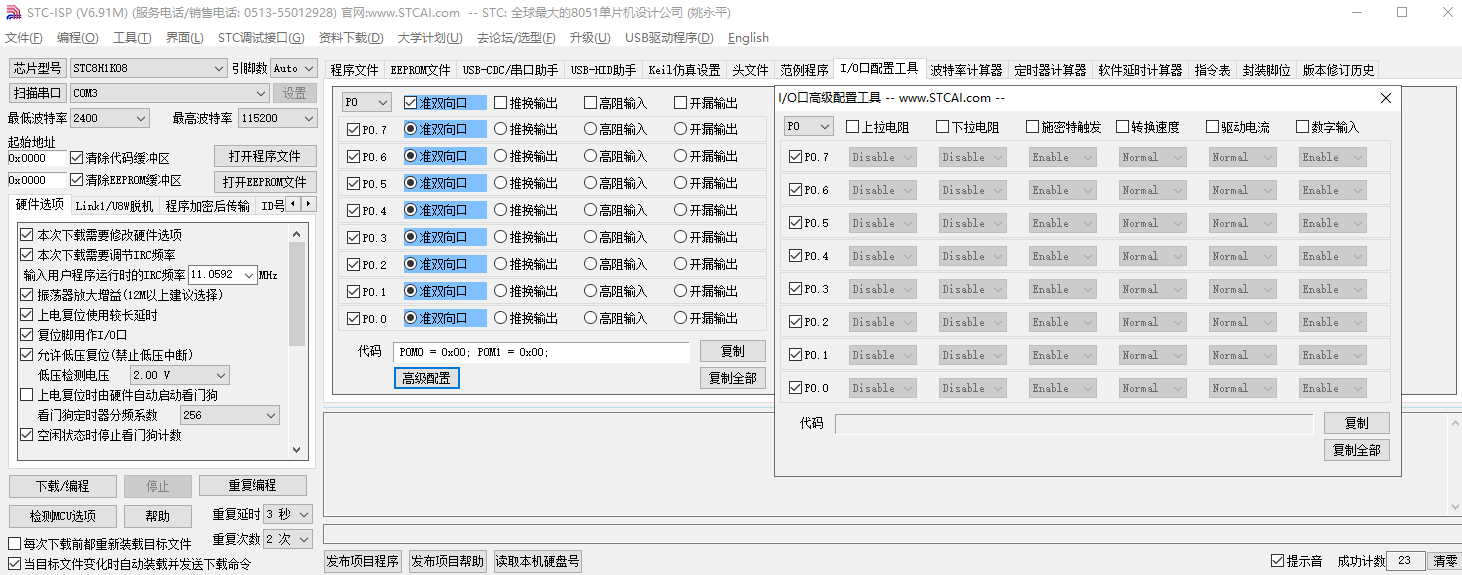The width and height of the screenshot is (1462, 575).
Task: Click 下载/编程 button
Action: 62,486
